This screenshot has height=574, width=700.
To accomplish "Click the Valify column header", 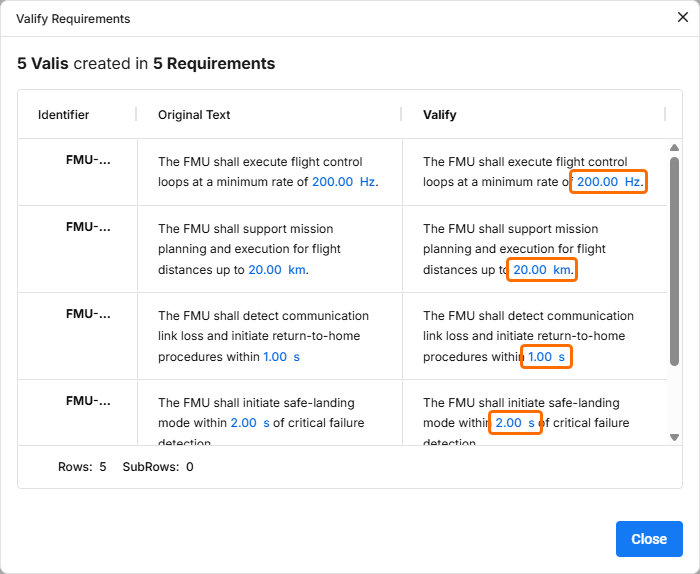I will (440, 115).
